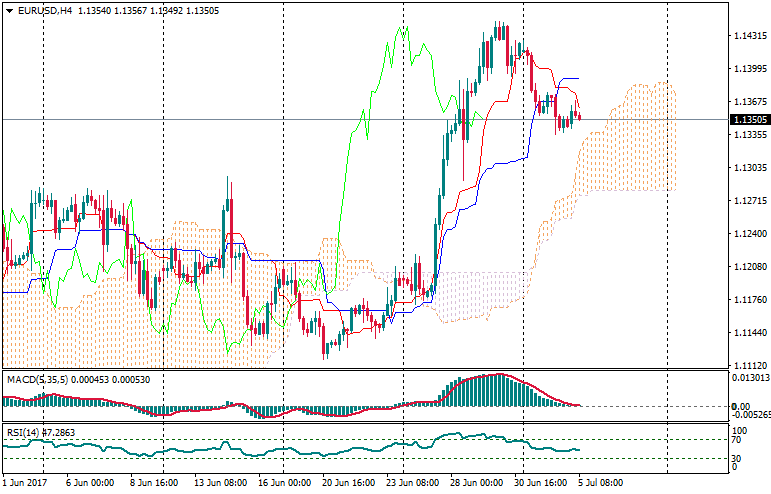Open the dropdown arrow beside EURUSD,H4
The height and width of the screenshot is (494, 771).
coord(7,10)
